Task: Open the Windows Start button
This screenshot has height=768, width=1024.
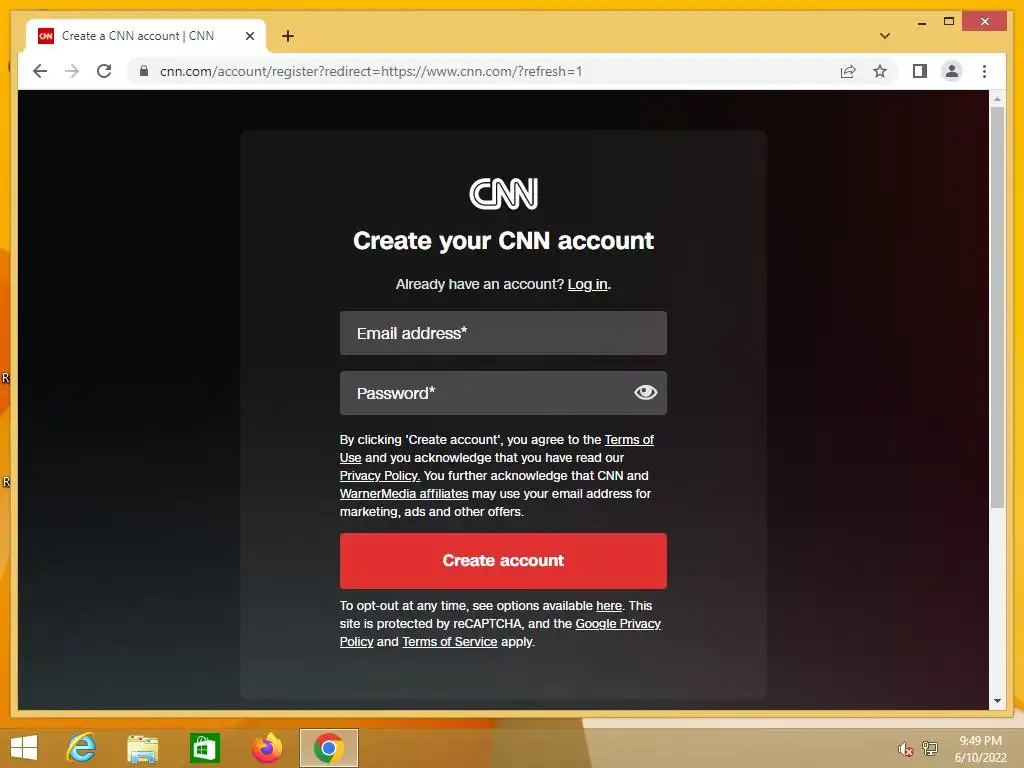Action: coord(24,748)
